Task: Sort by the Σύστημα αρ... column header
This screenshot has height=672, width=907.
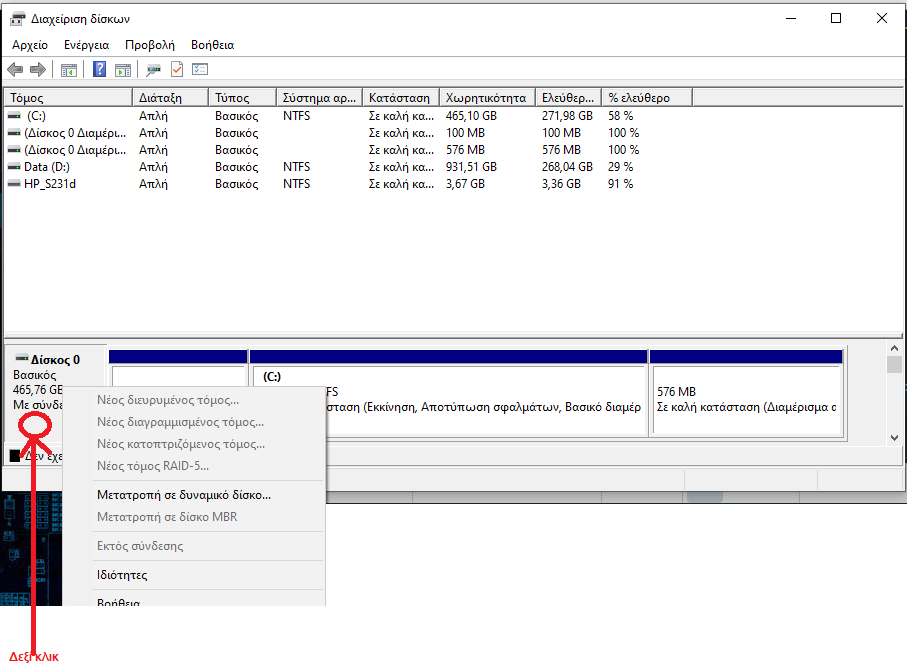Action: [x=319, y=98]
